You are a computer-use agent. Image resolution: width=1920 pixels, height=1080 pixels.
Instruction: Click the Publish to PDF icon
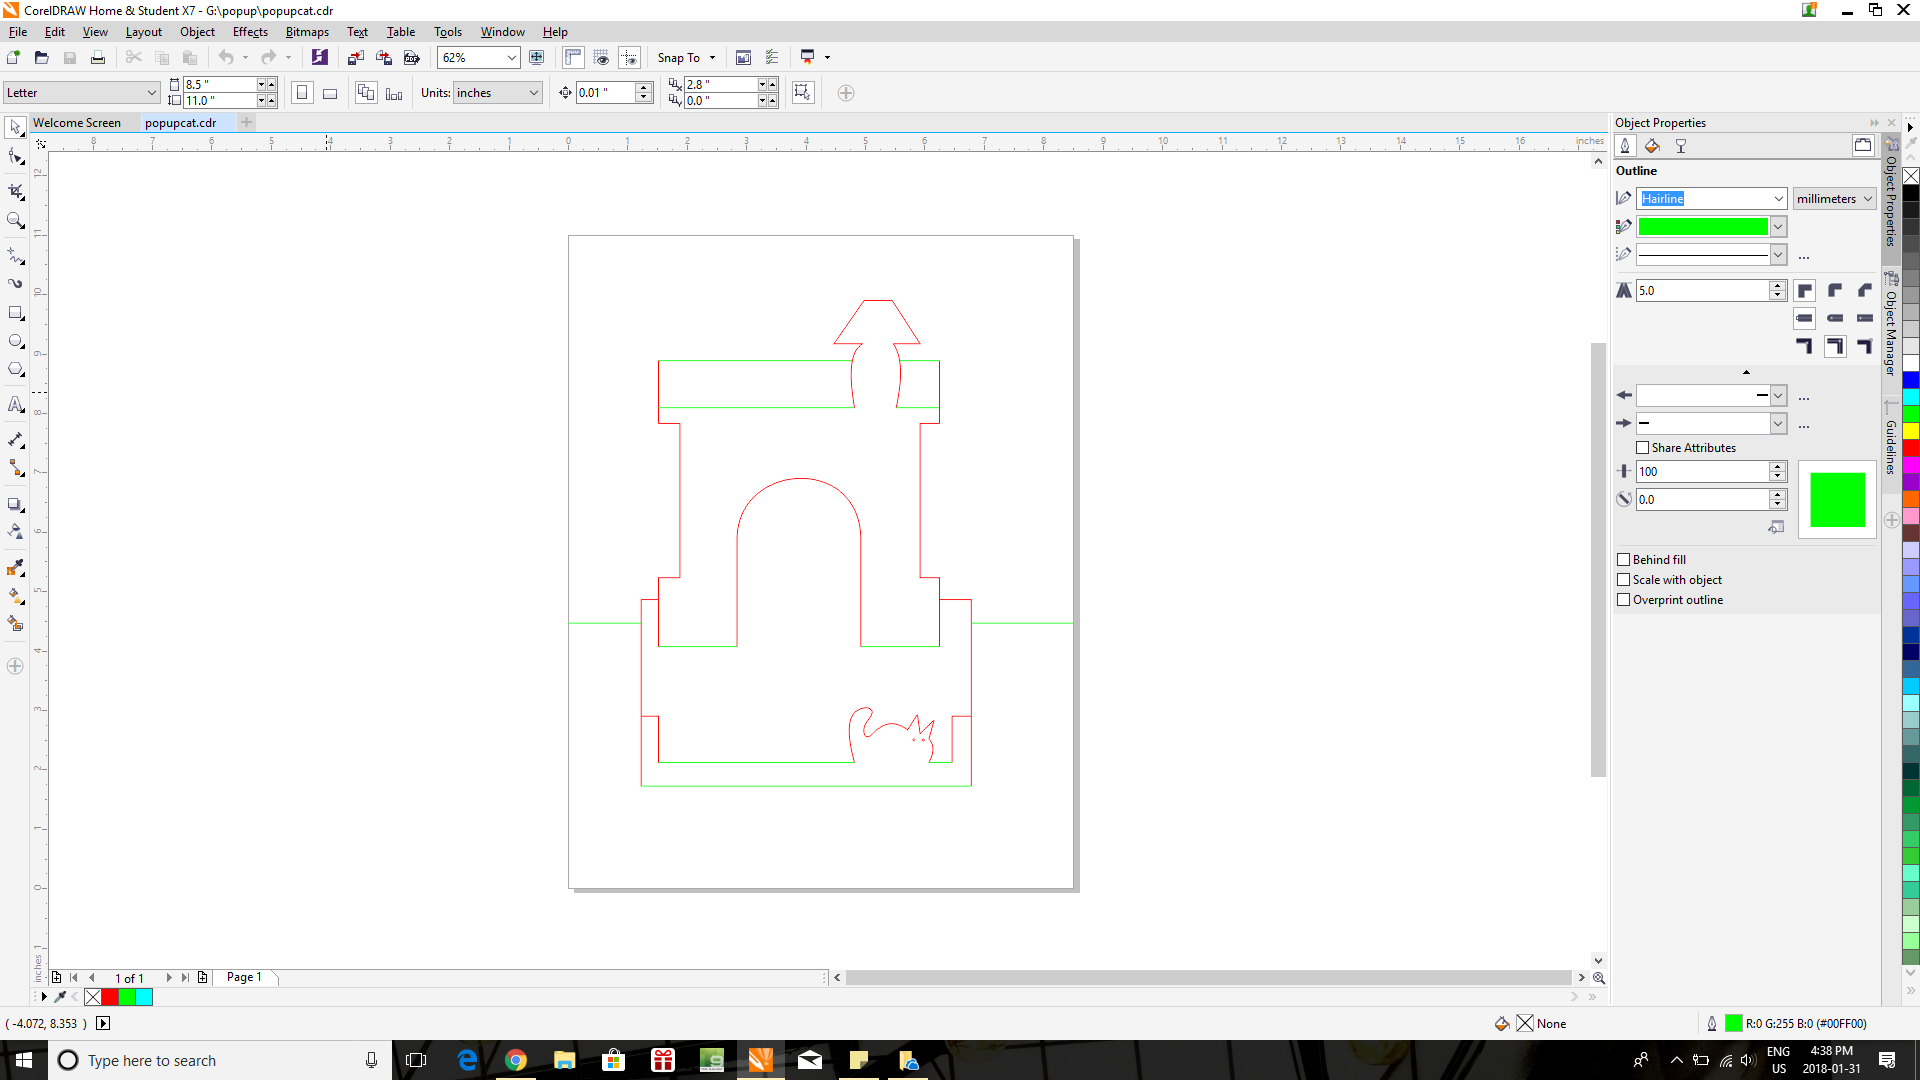point(411,57)
